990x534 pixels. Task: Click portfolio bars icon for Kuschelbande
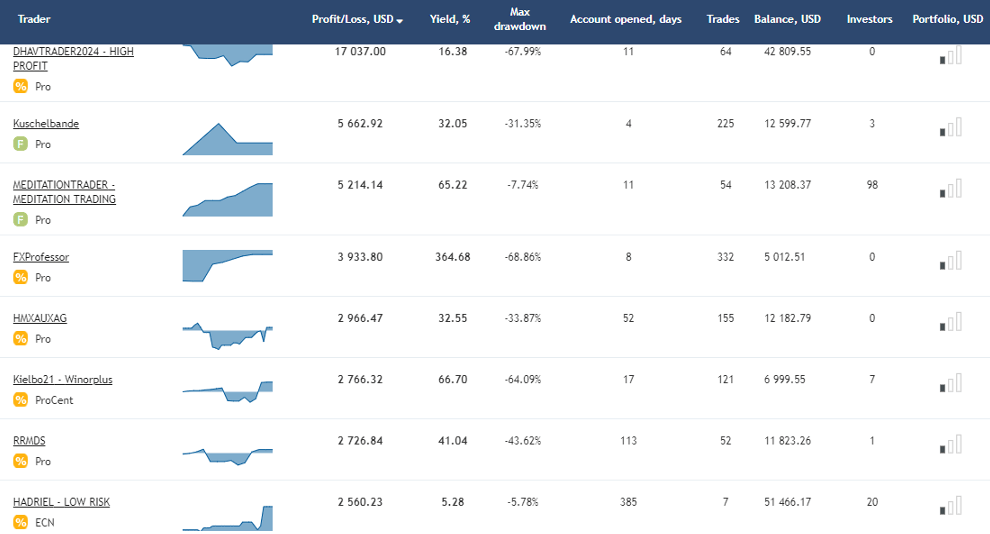coord(950,127)
